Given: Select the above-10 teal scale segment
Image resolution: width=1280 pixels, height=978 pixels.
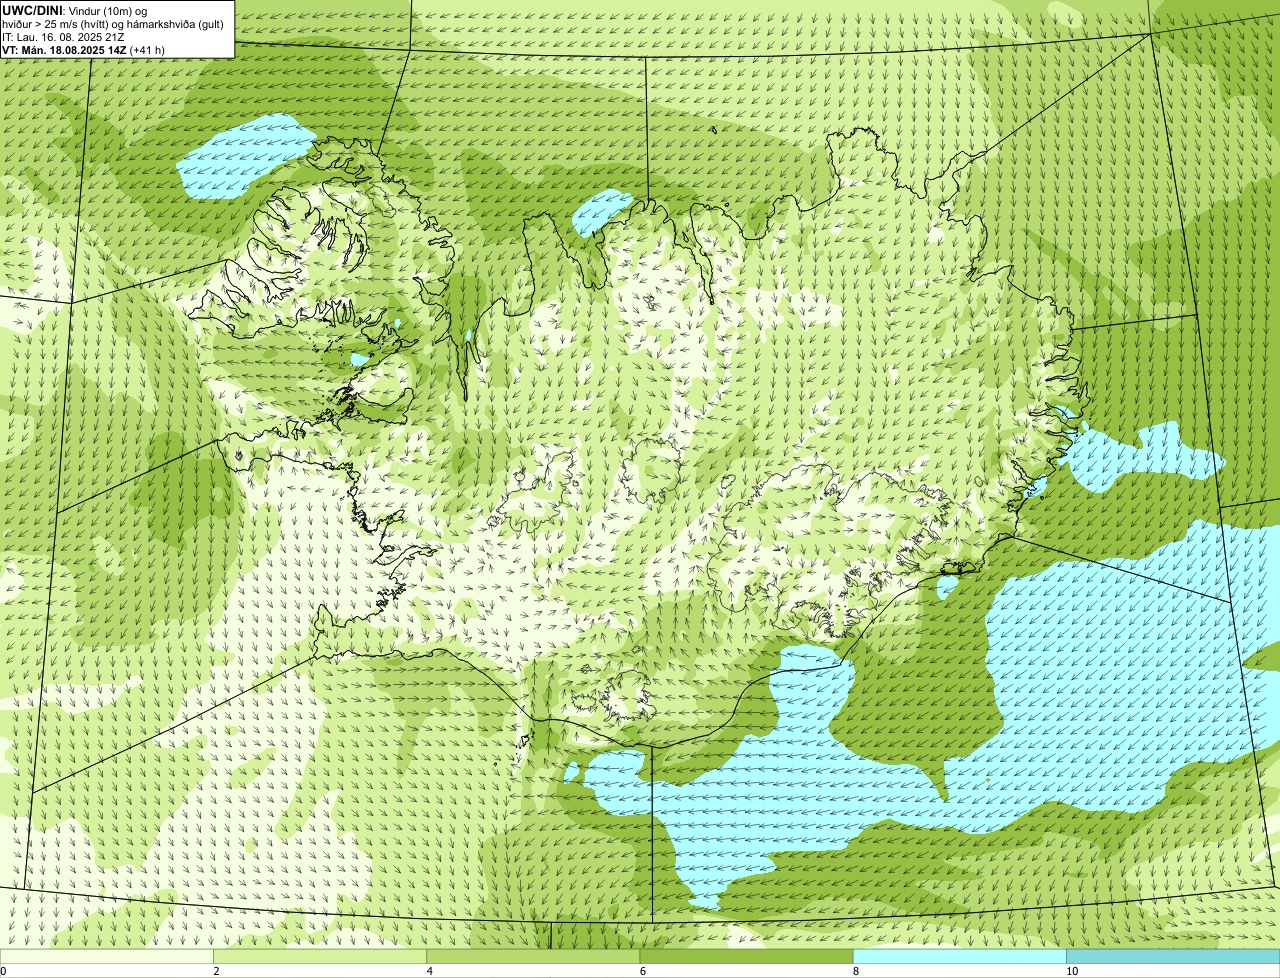Looking at the screenshot, I should point(1173,956).
